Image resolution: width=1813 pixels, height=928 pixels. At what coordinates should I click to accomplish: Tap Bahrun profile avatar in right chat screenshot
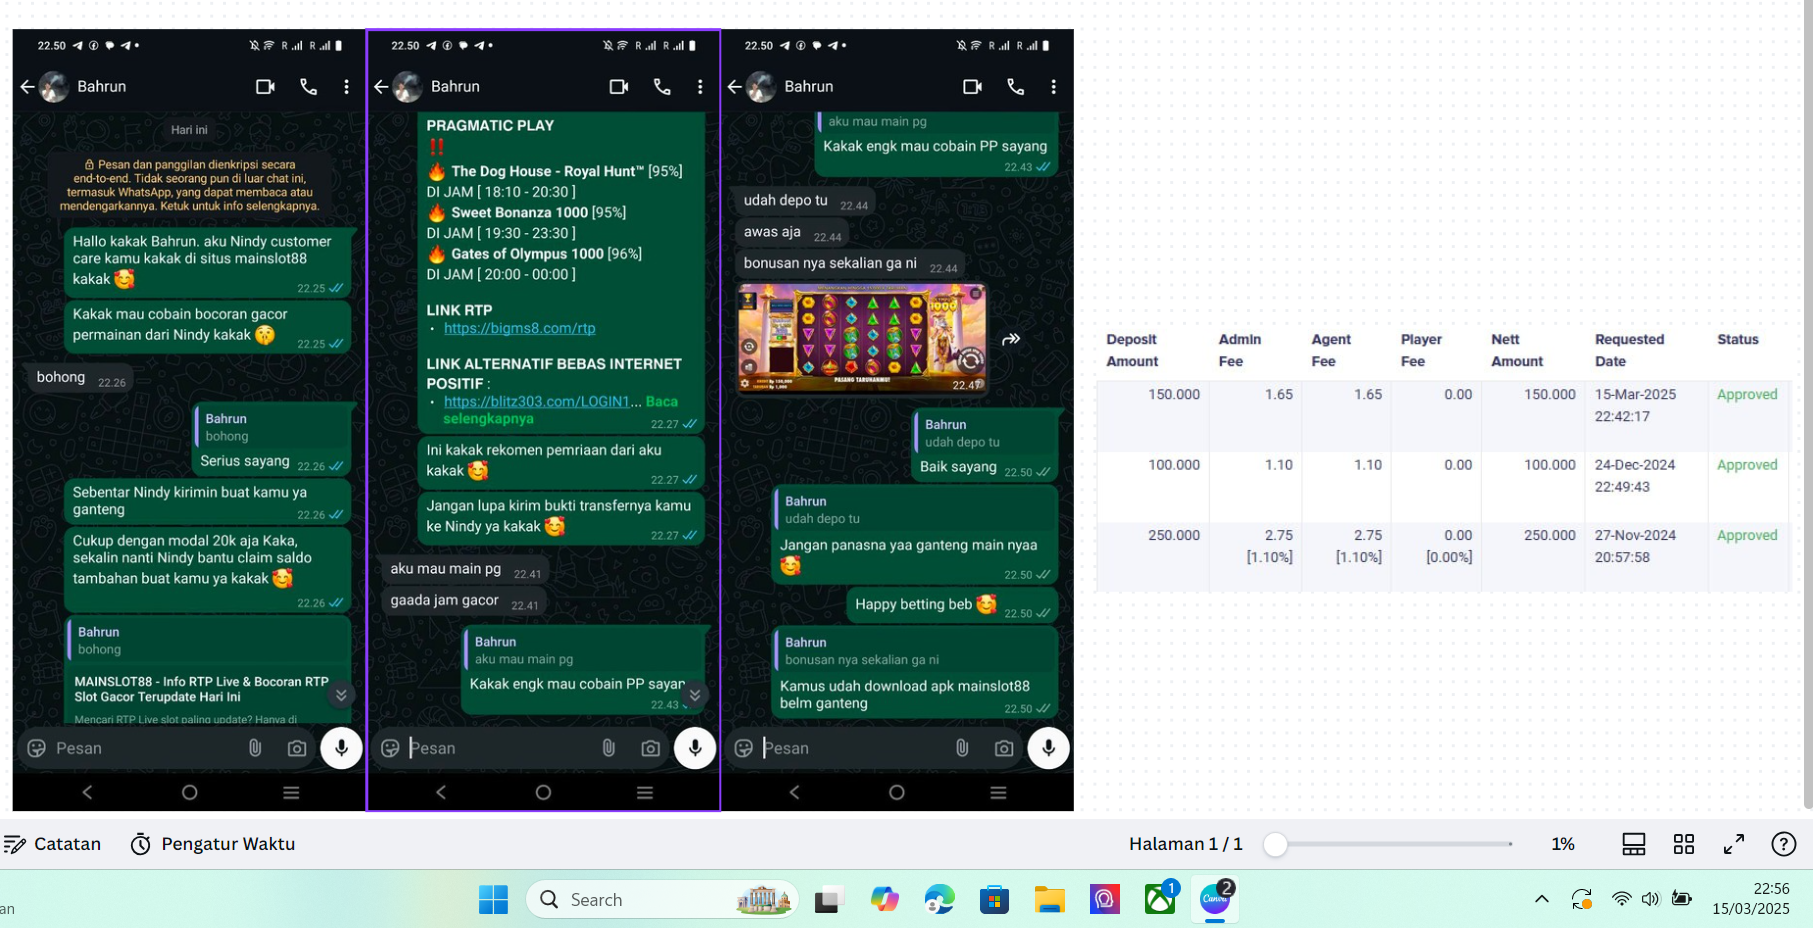(762, 87)
